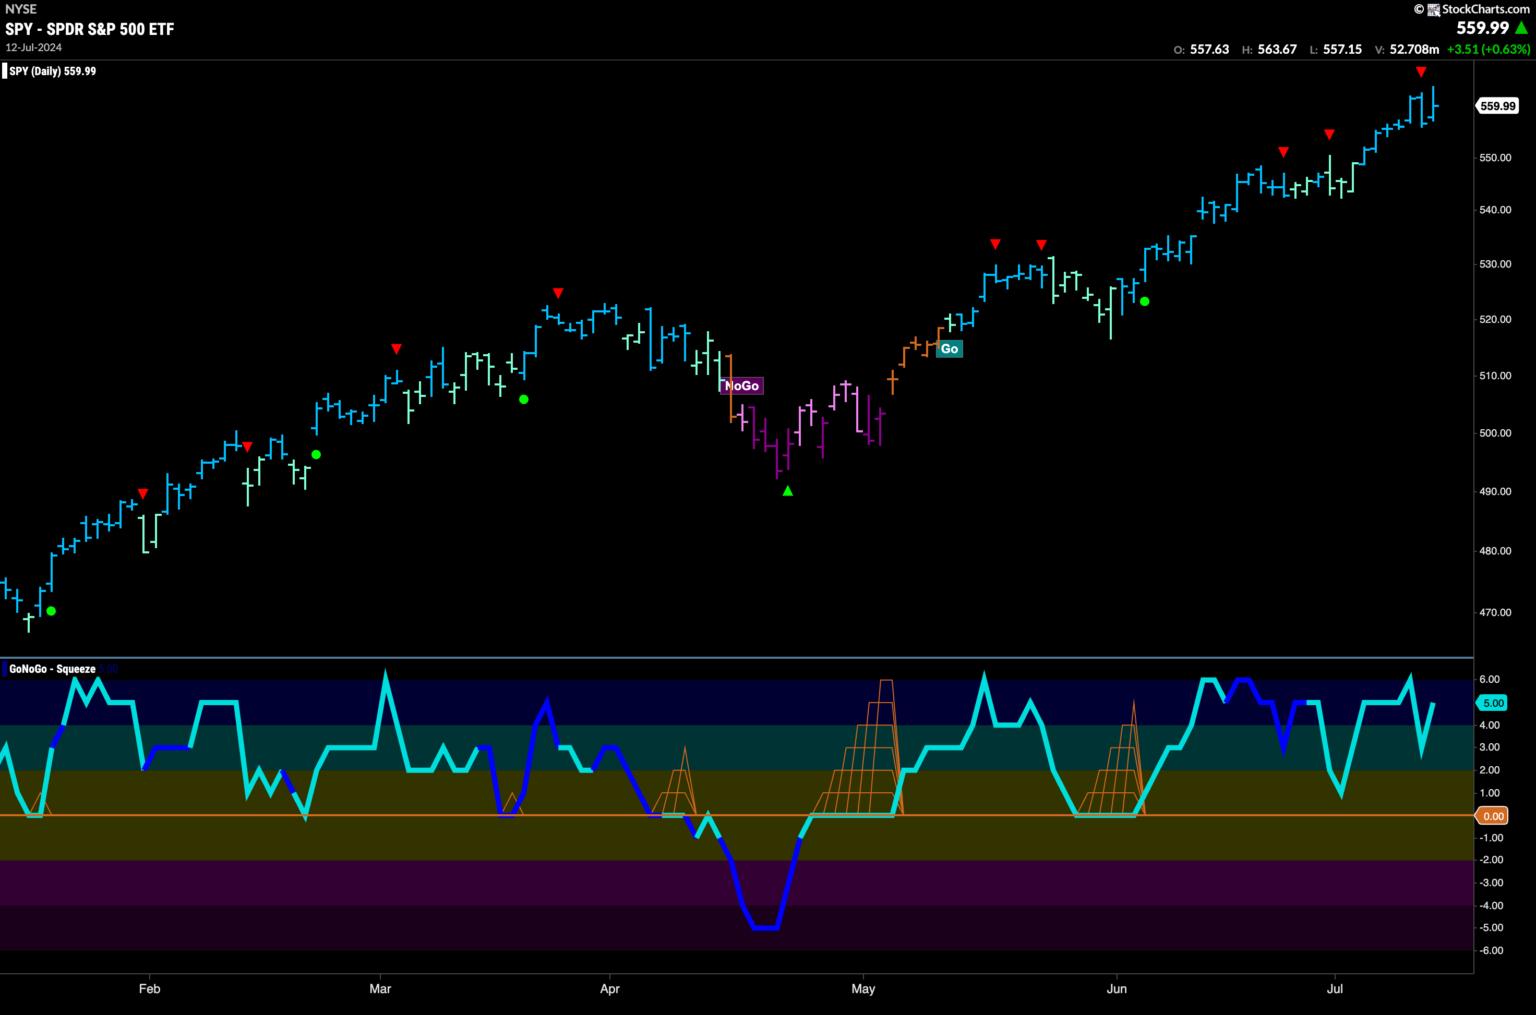
Task: Click the green upward triangle marker in April
Action: click(788, 491)
